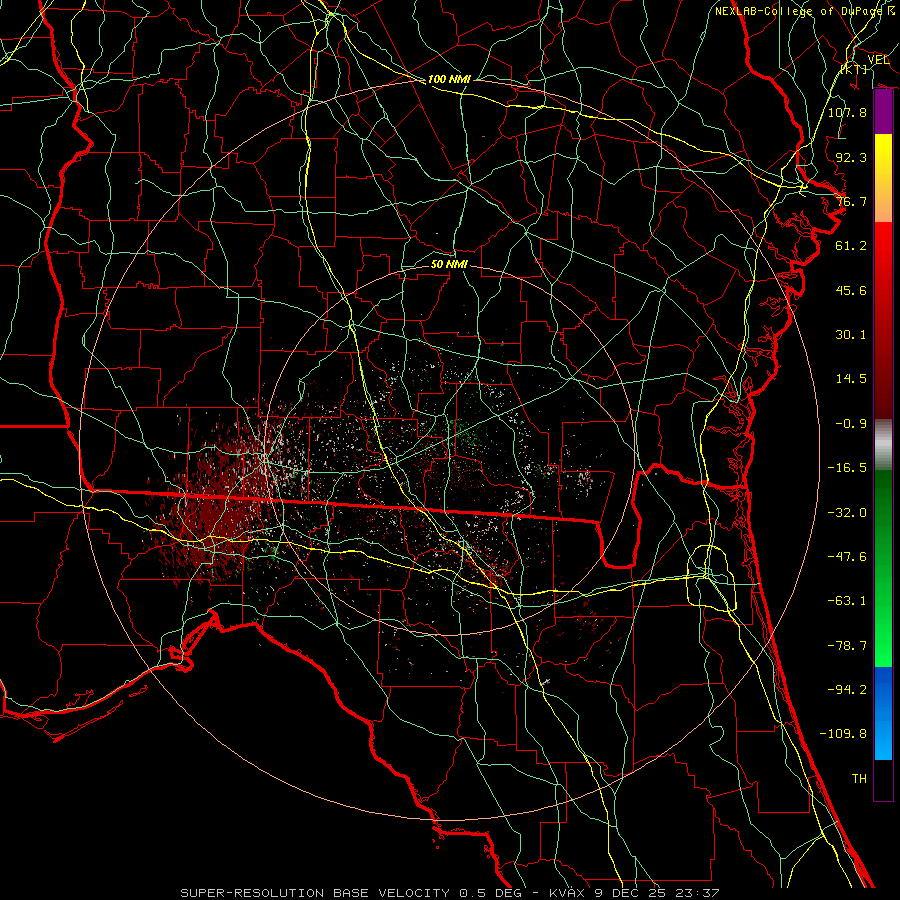900x900 pixels.
Task: Click the -109.8 velocity scale value
Action: click(843, 734)
